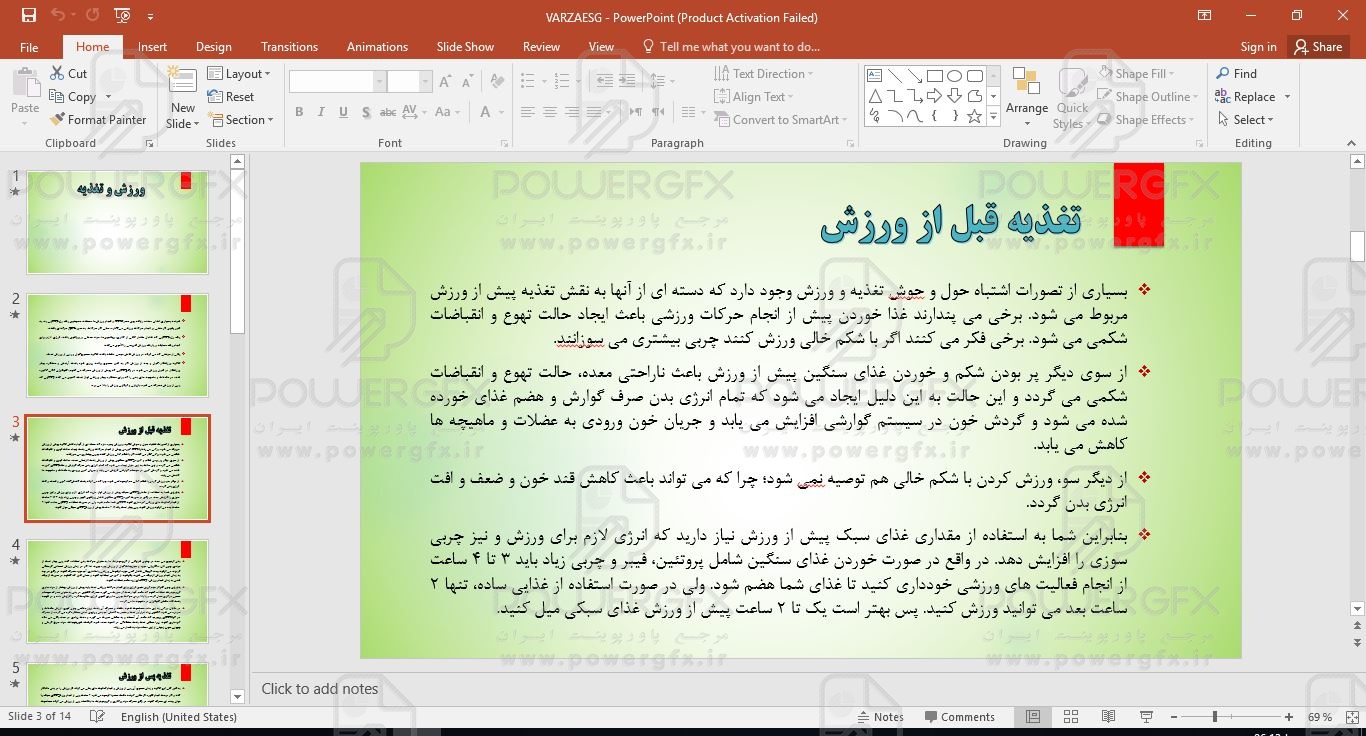
Task: Click the Save icon in quick access toolbar
Action: [28, 16]
